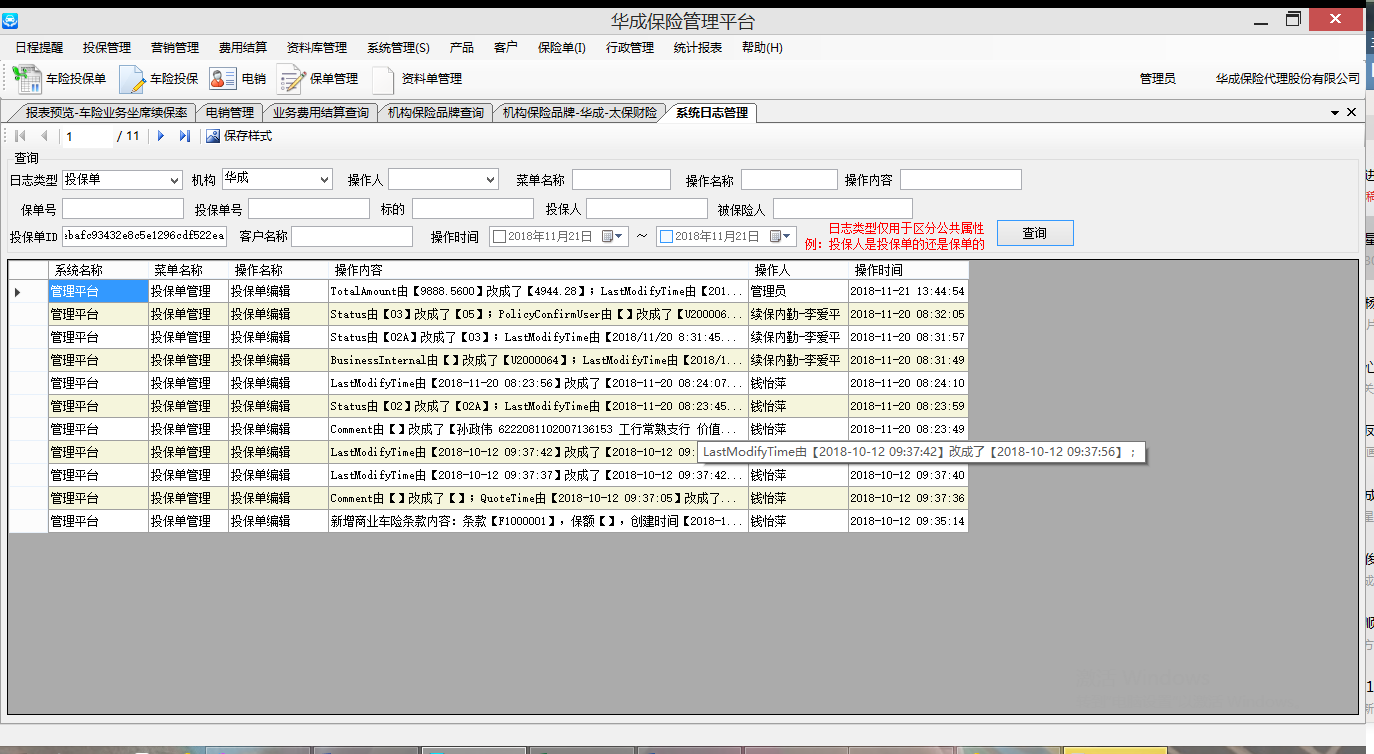Screen dimensions: 1374x754
Task: Open the 产品 menu
Action: (x=461, y=47)
